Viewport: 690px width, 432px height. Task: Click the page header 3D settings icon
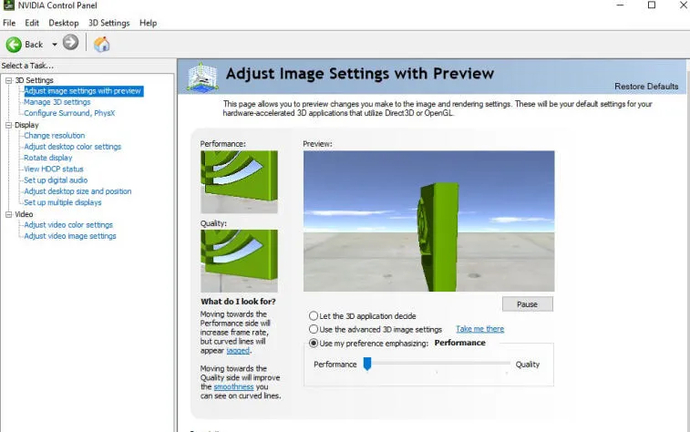coord(203,78)
